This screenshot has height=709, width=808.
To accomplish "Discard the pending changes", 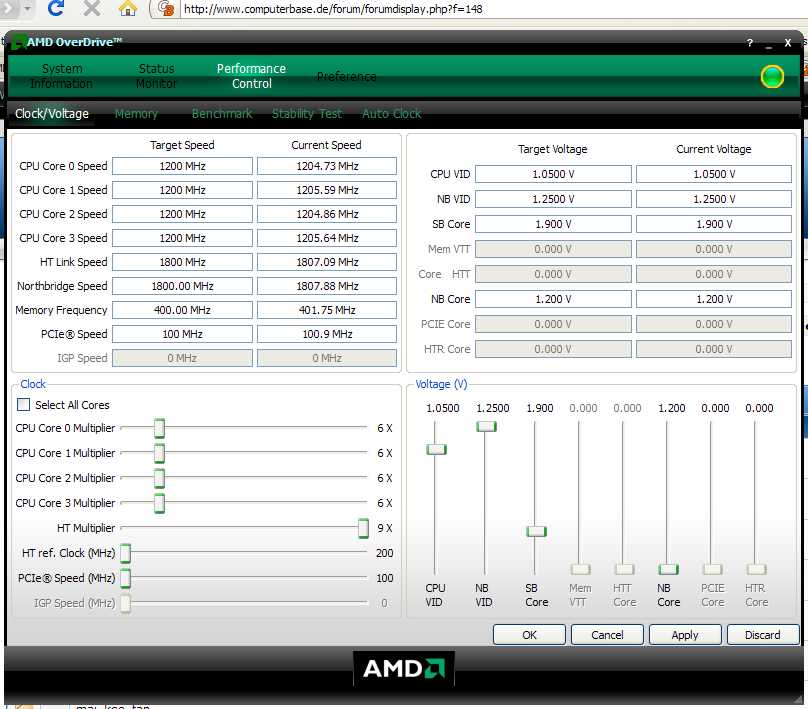I will (x=763, y=635).
